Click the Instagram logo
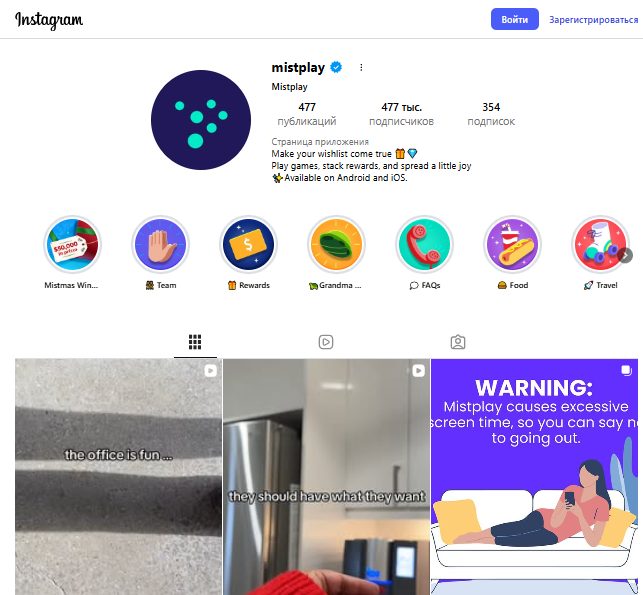 (49, 20)
